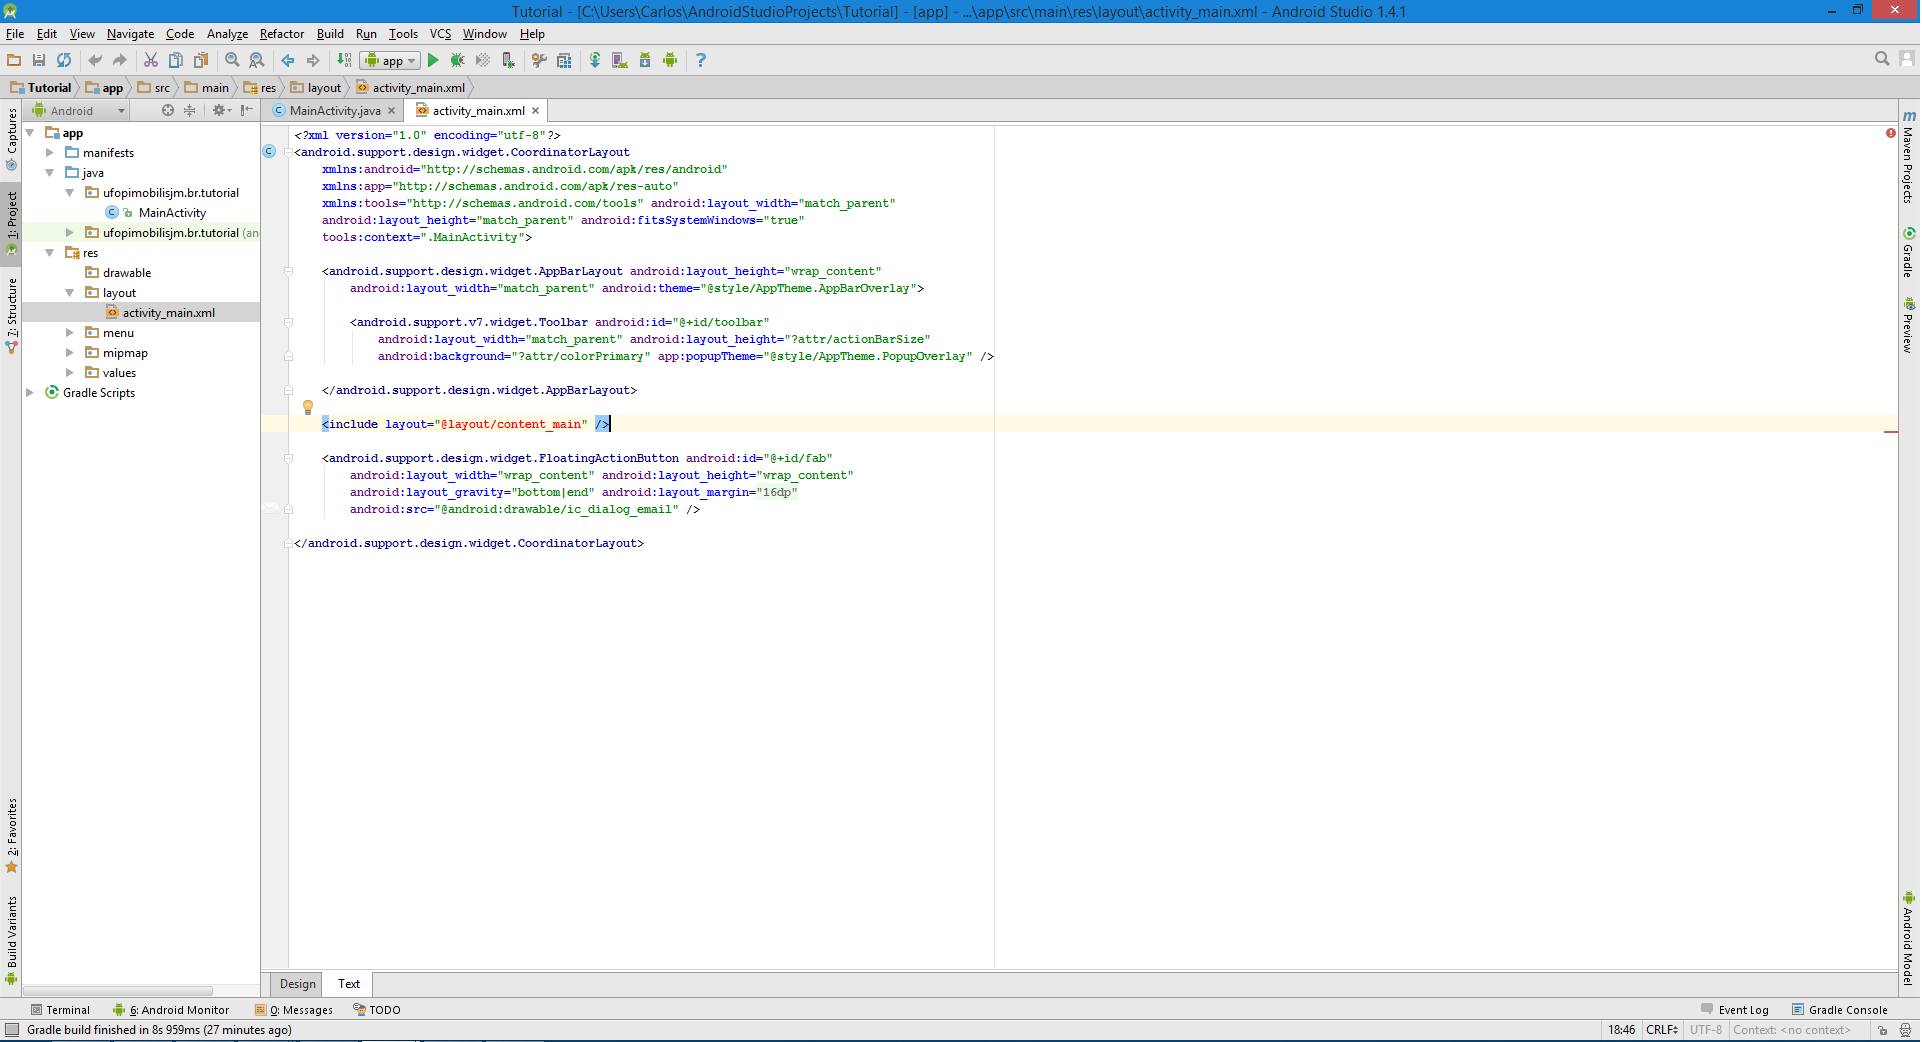1922x1042 pixels.
Task: Collapse the res folder
Action: pos(50,253)
